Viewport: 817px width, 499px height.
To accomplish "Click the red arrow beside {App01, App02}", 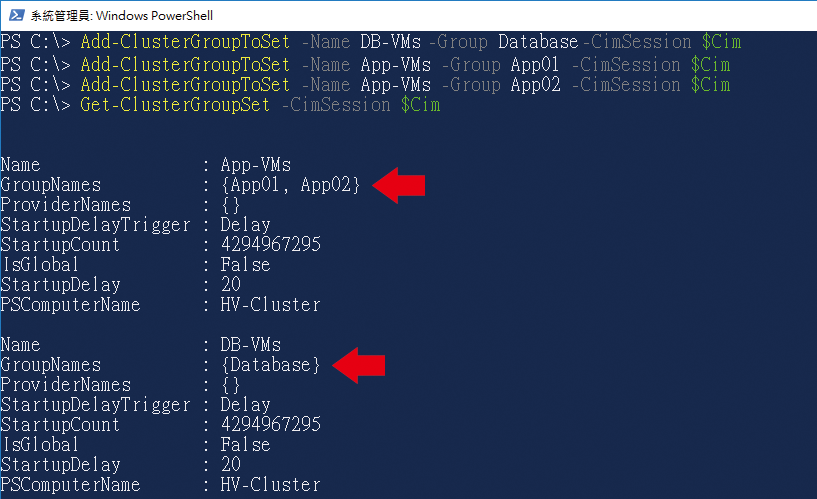I will 399,185.
